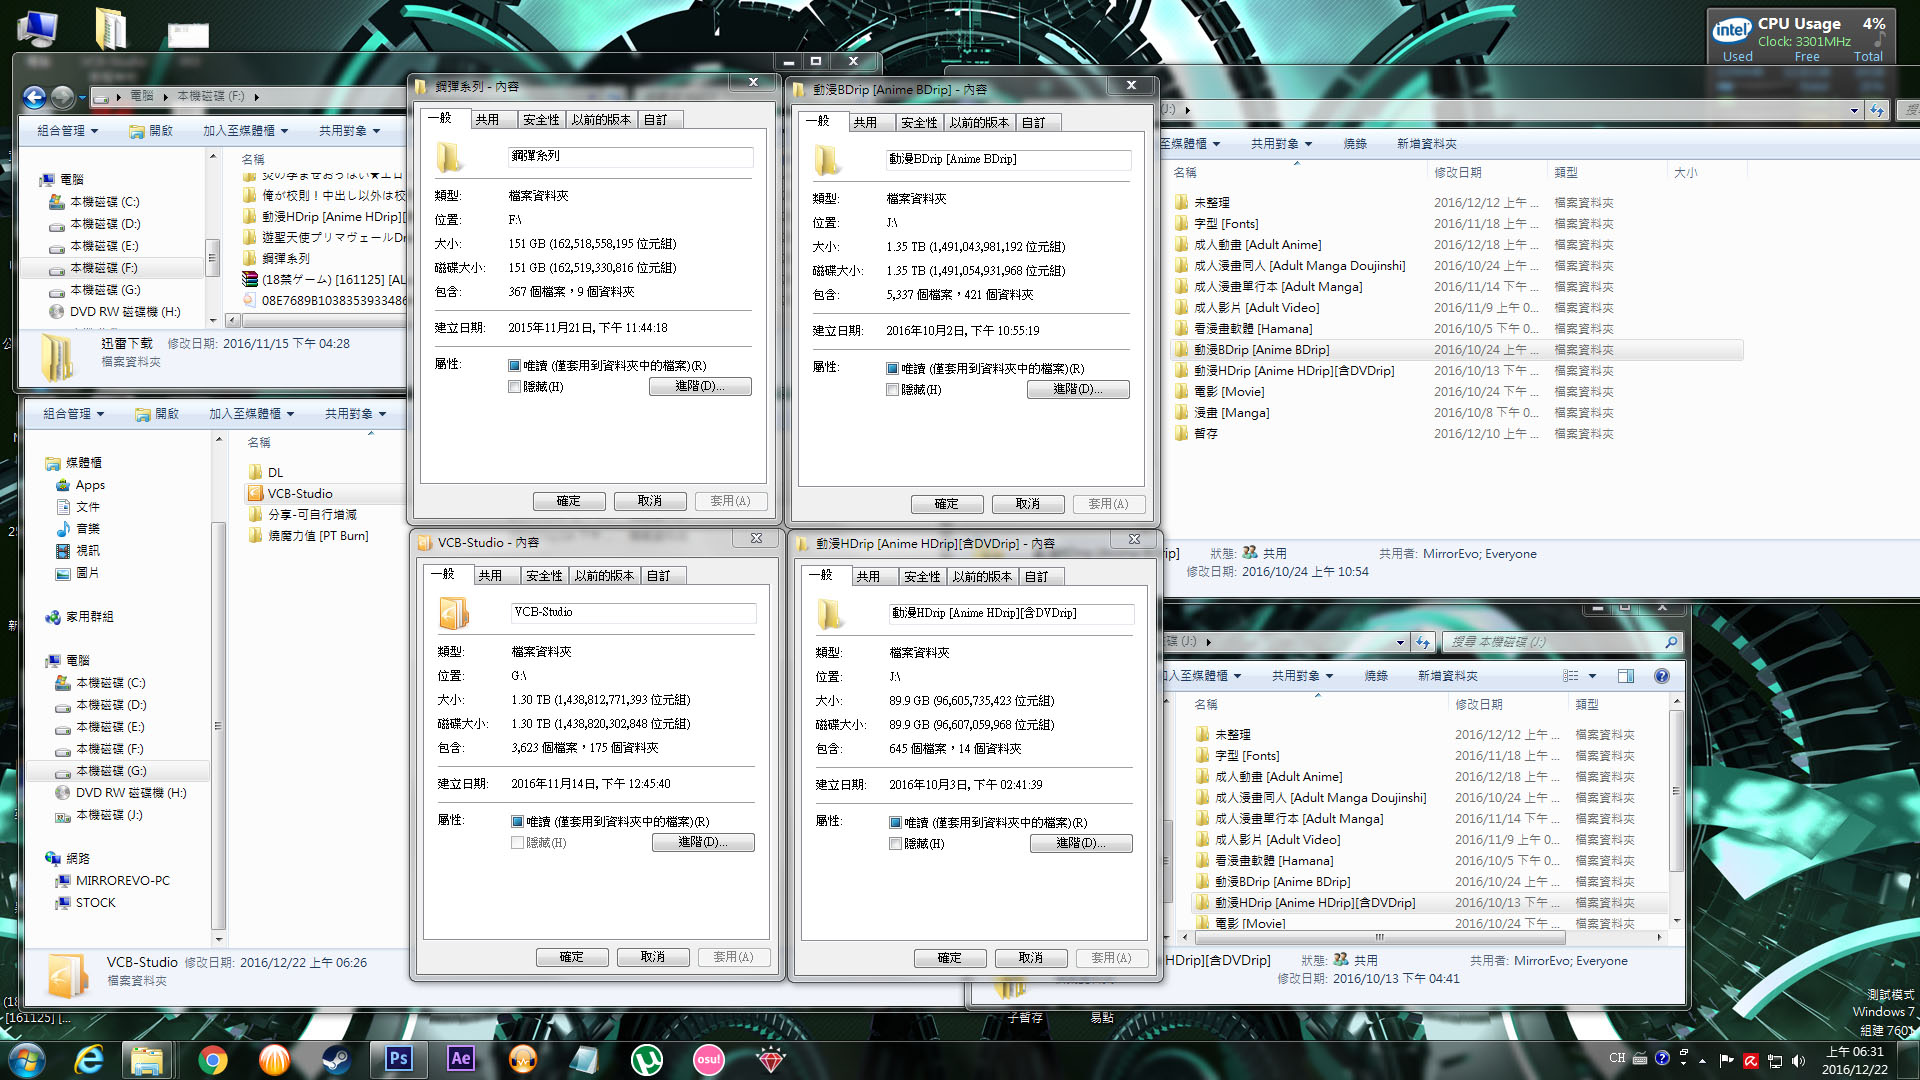Screen dimensions: 1920x1080
Task: Open 共用對象 dropdown in the VCB-Studio window
Action: click(x=356, y=414)
